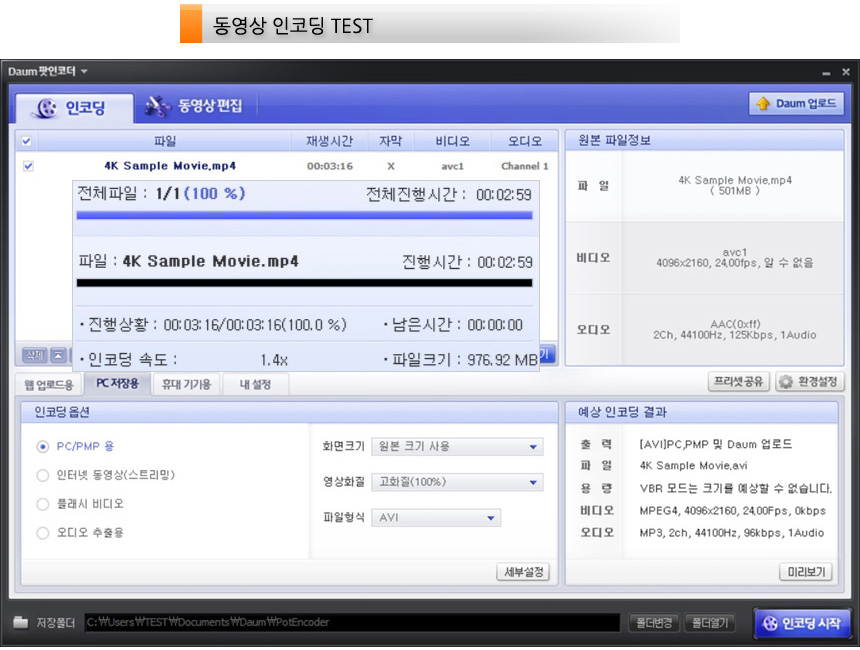The height and width of the screenshot is (650, 860).
Task: Switch to the 인코딩 tab
Action: click(74, 108)
